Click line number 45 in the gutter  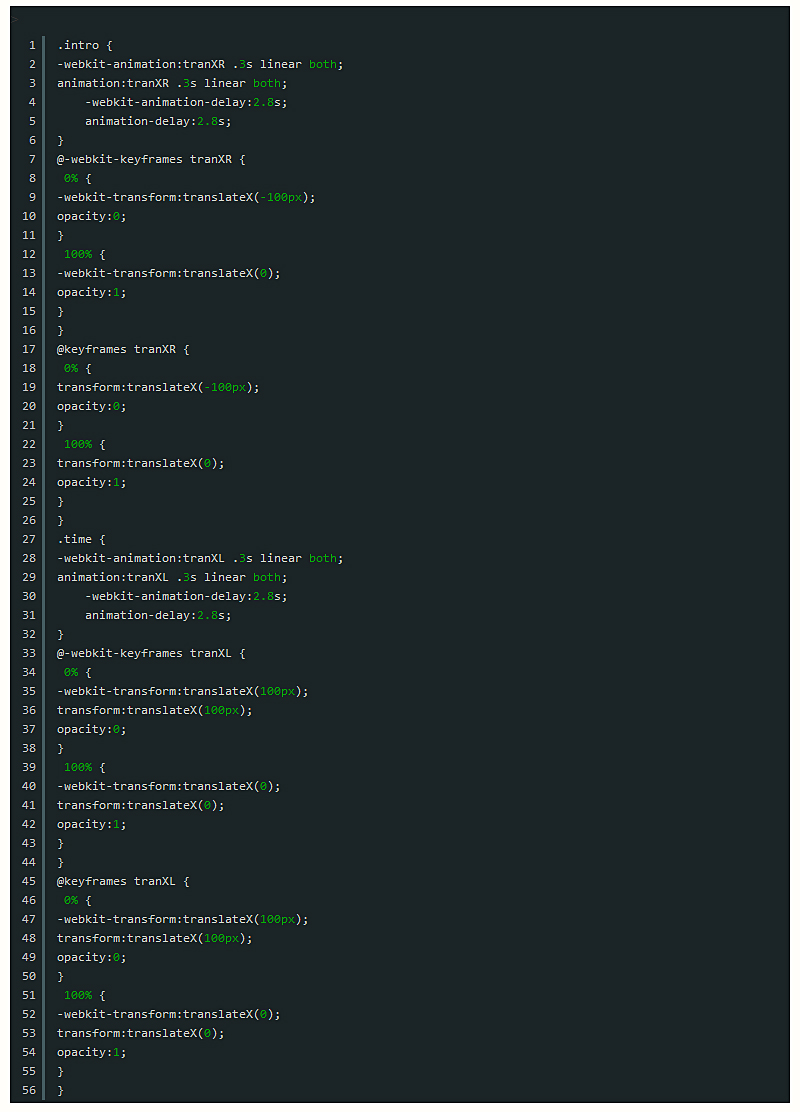(x=28, y=881)
